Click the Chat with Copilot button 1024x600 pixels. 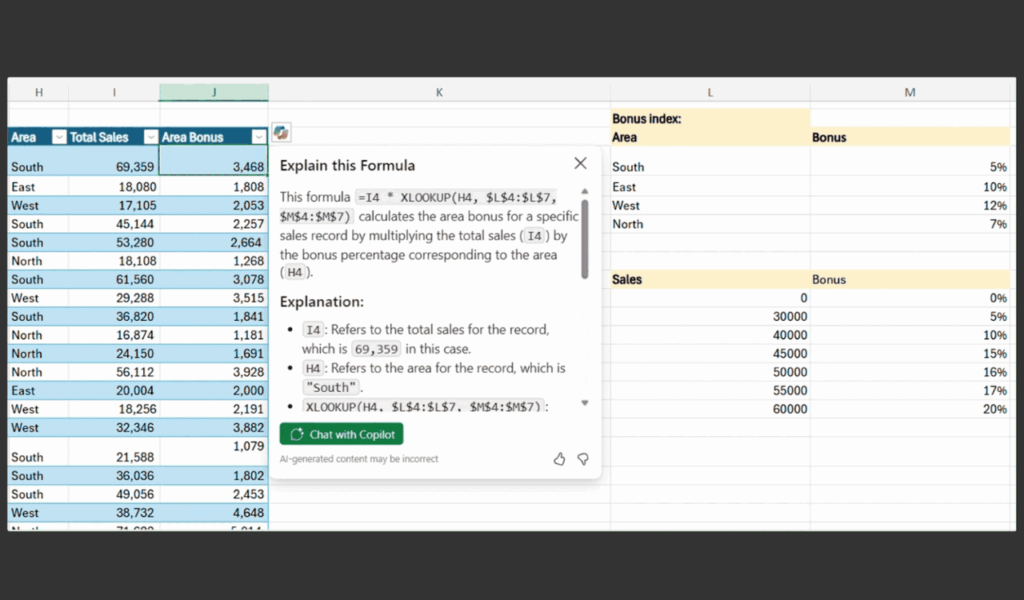(x=341, y=434)
